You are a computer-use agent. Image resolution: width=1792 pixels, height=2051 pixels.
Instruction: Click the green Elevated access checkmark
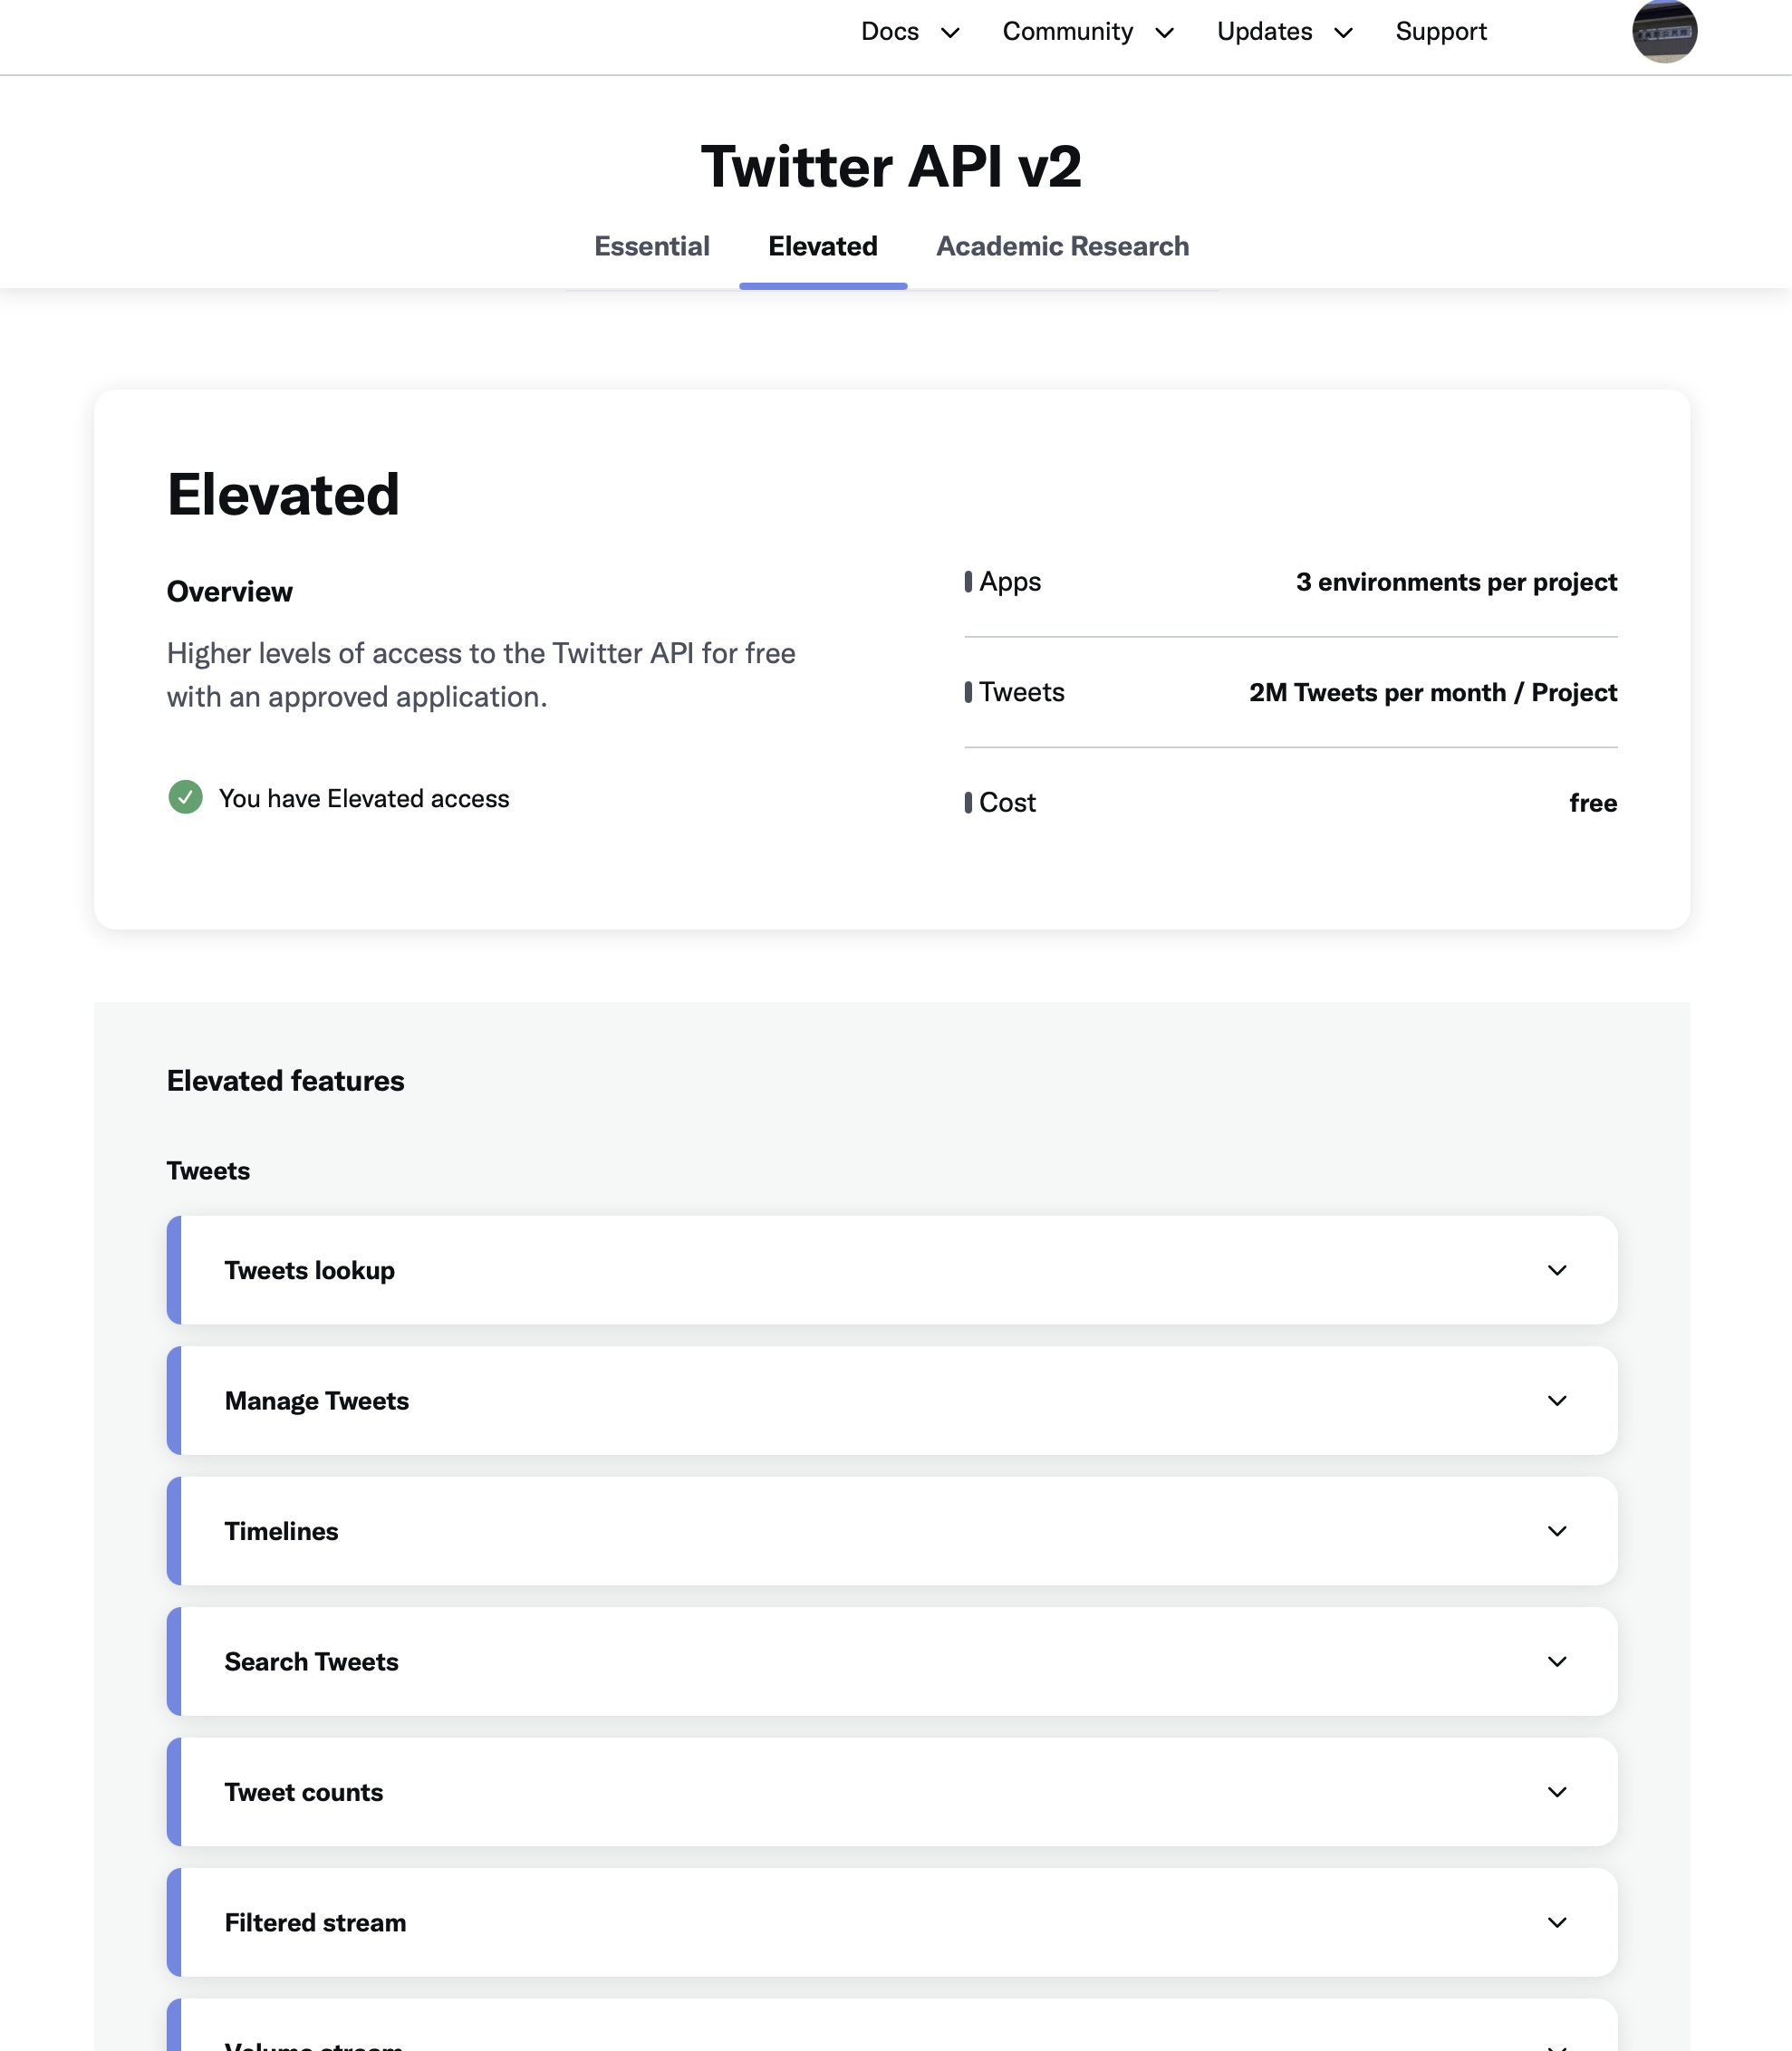click(x=185, y=797)
